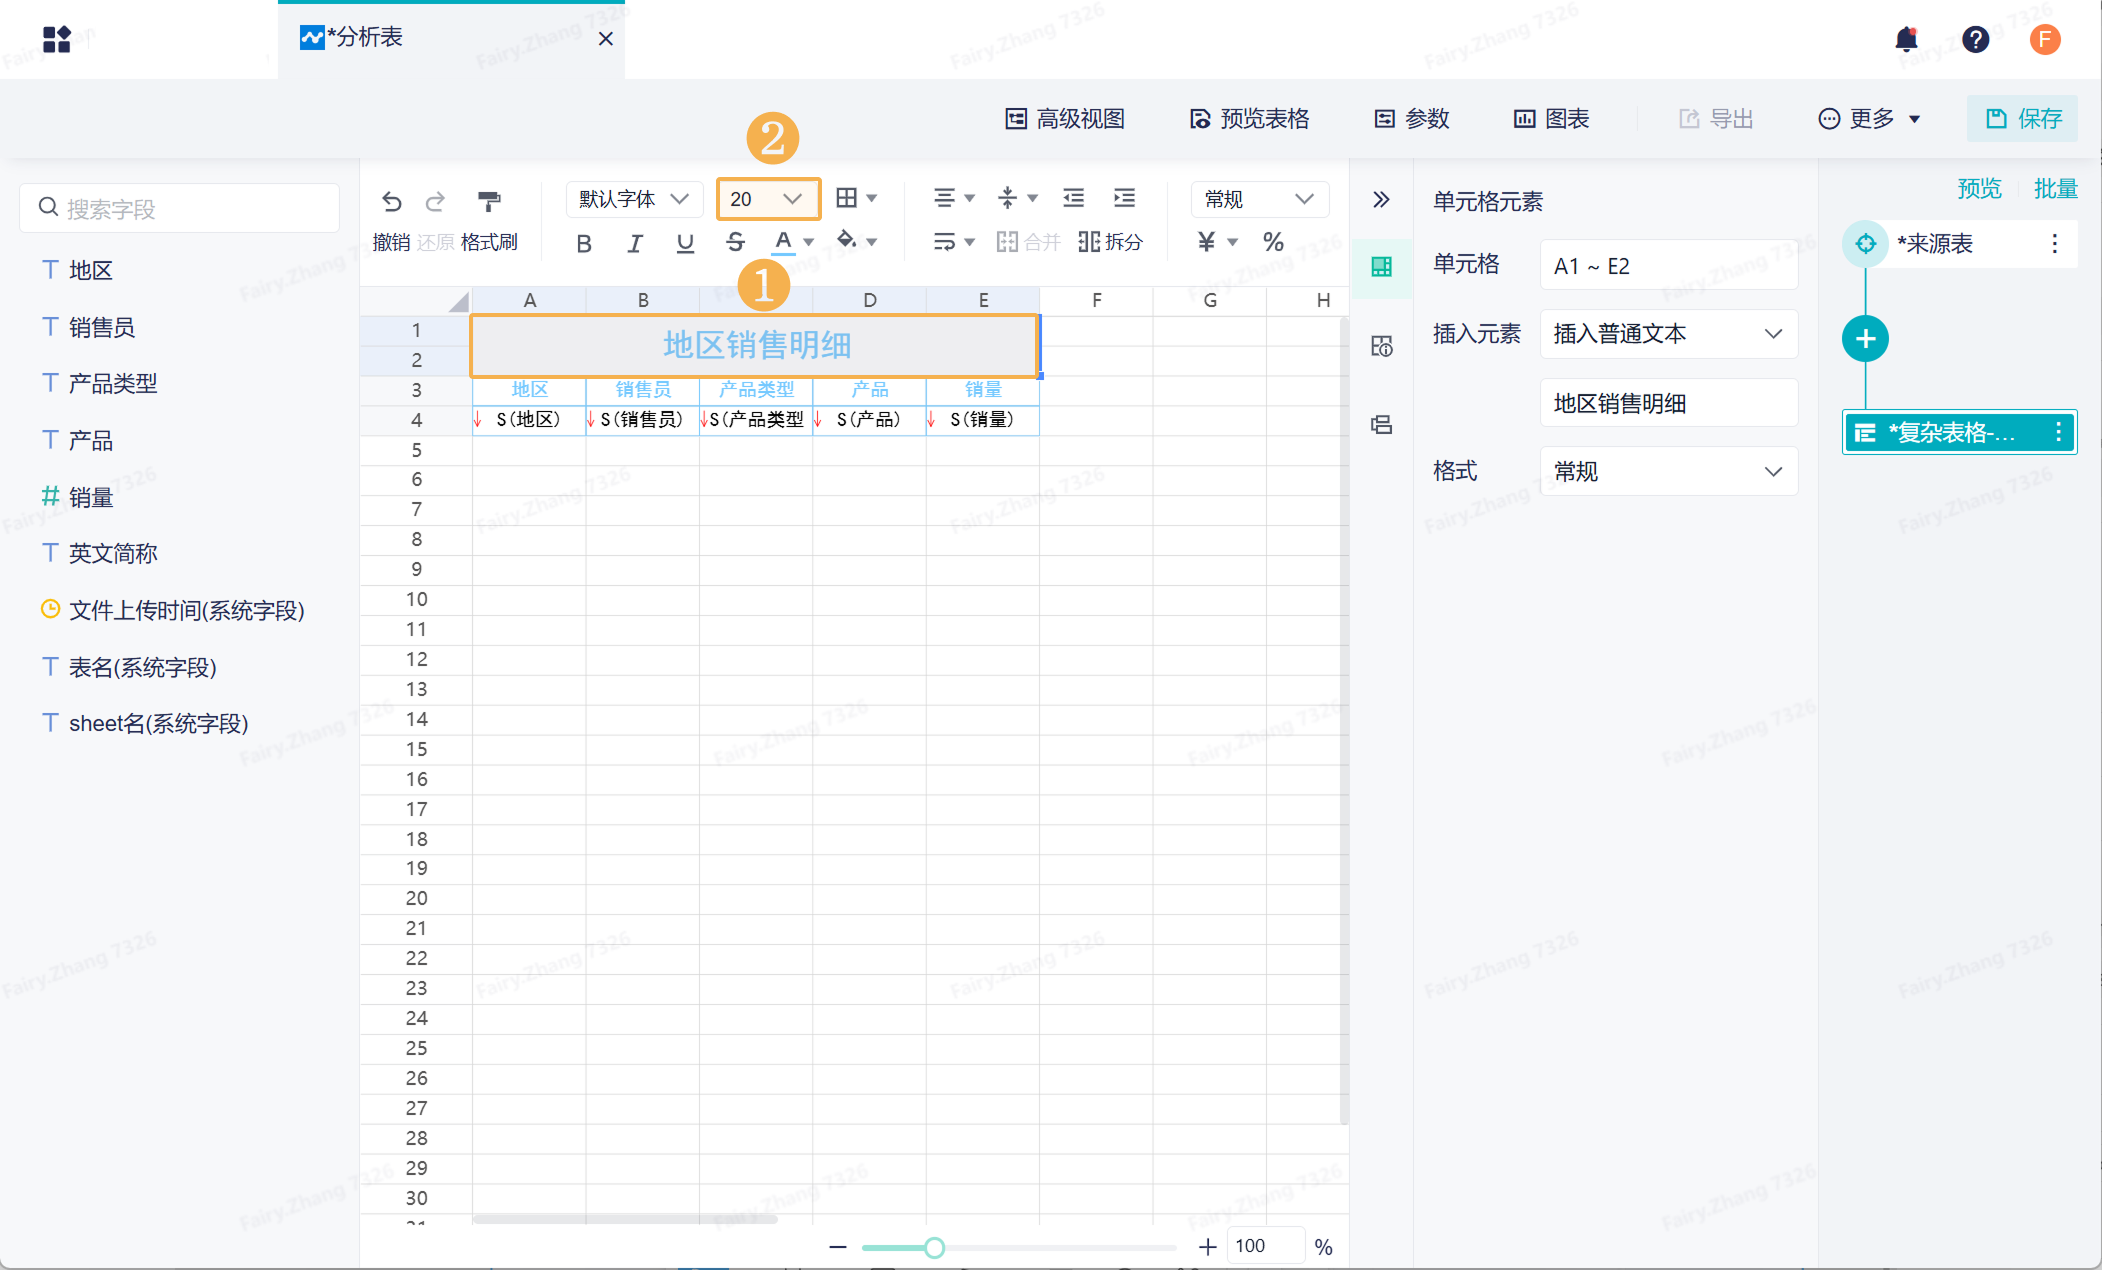Click the 保存 button
The height and width of the screenshot is (1270, 2102).
[x=2023, y=119]
